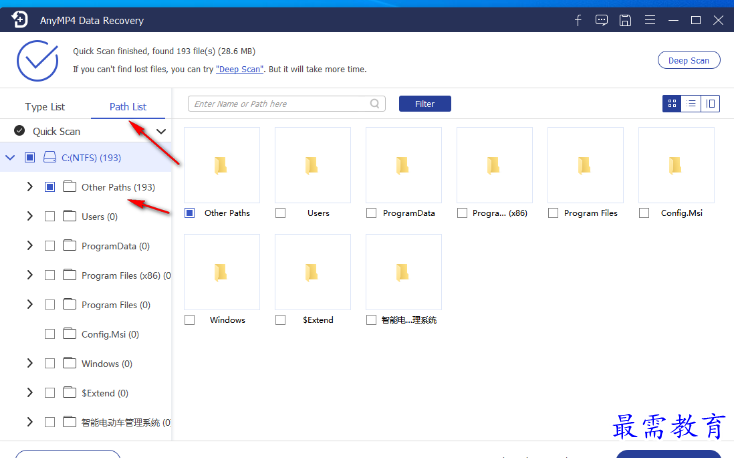734x458 pixels.
Task: Select Program Files (0) tree row text
Action: 116,305
